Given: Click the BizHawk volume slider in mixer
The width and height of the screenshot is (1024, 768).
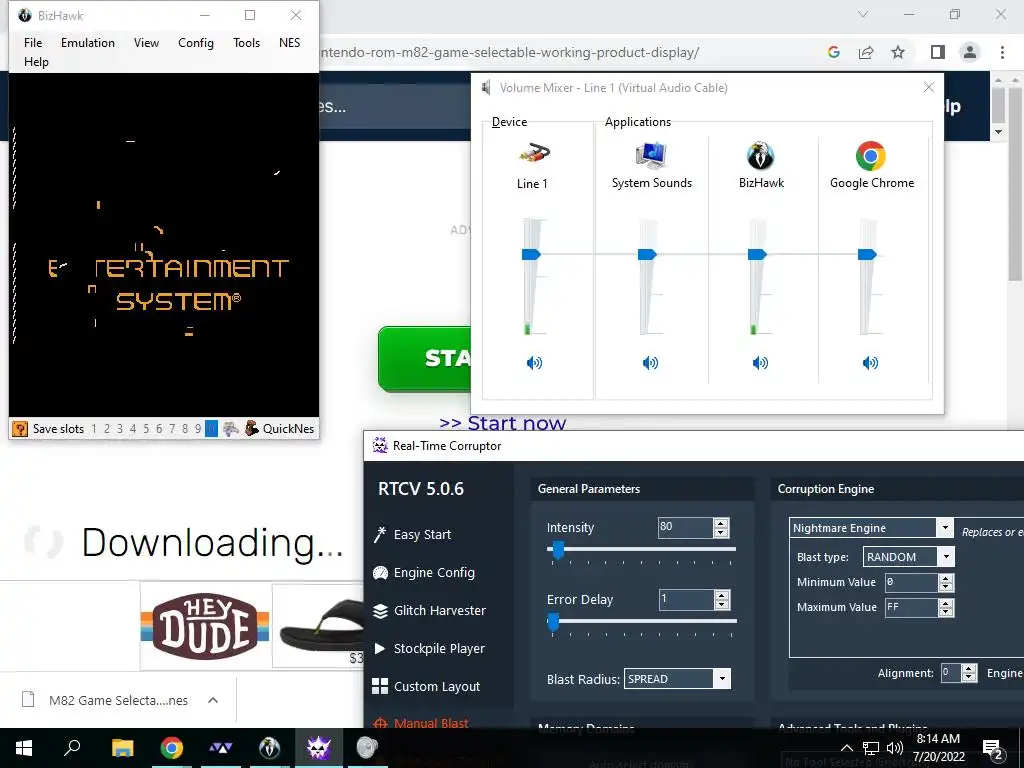Looking at the screenshot, I should (x=758, y=254).
